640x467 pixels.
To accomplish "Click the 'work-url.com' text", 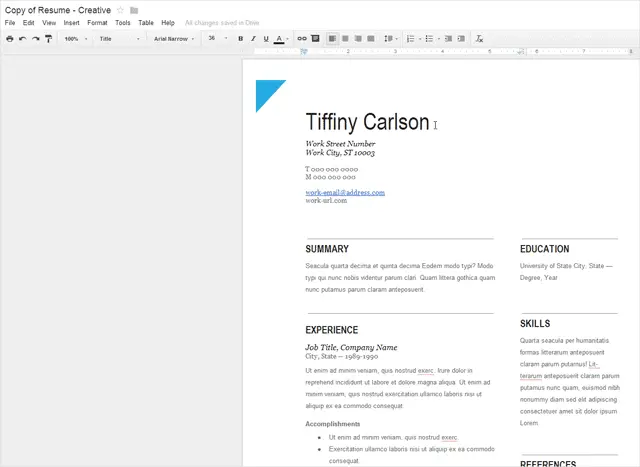I will (326, 200).
